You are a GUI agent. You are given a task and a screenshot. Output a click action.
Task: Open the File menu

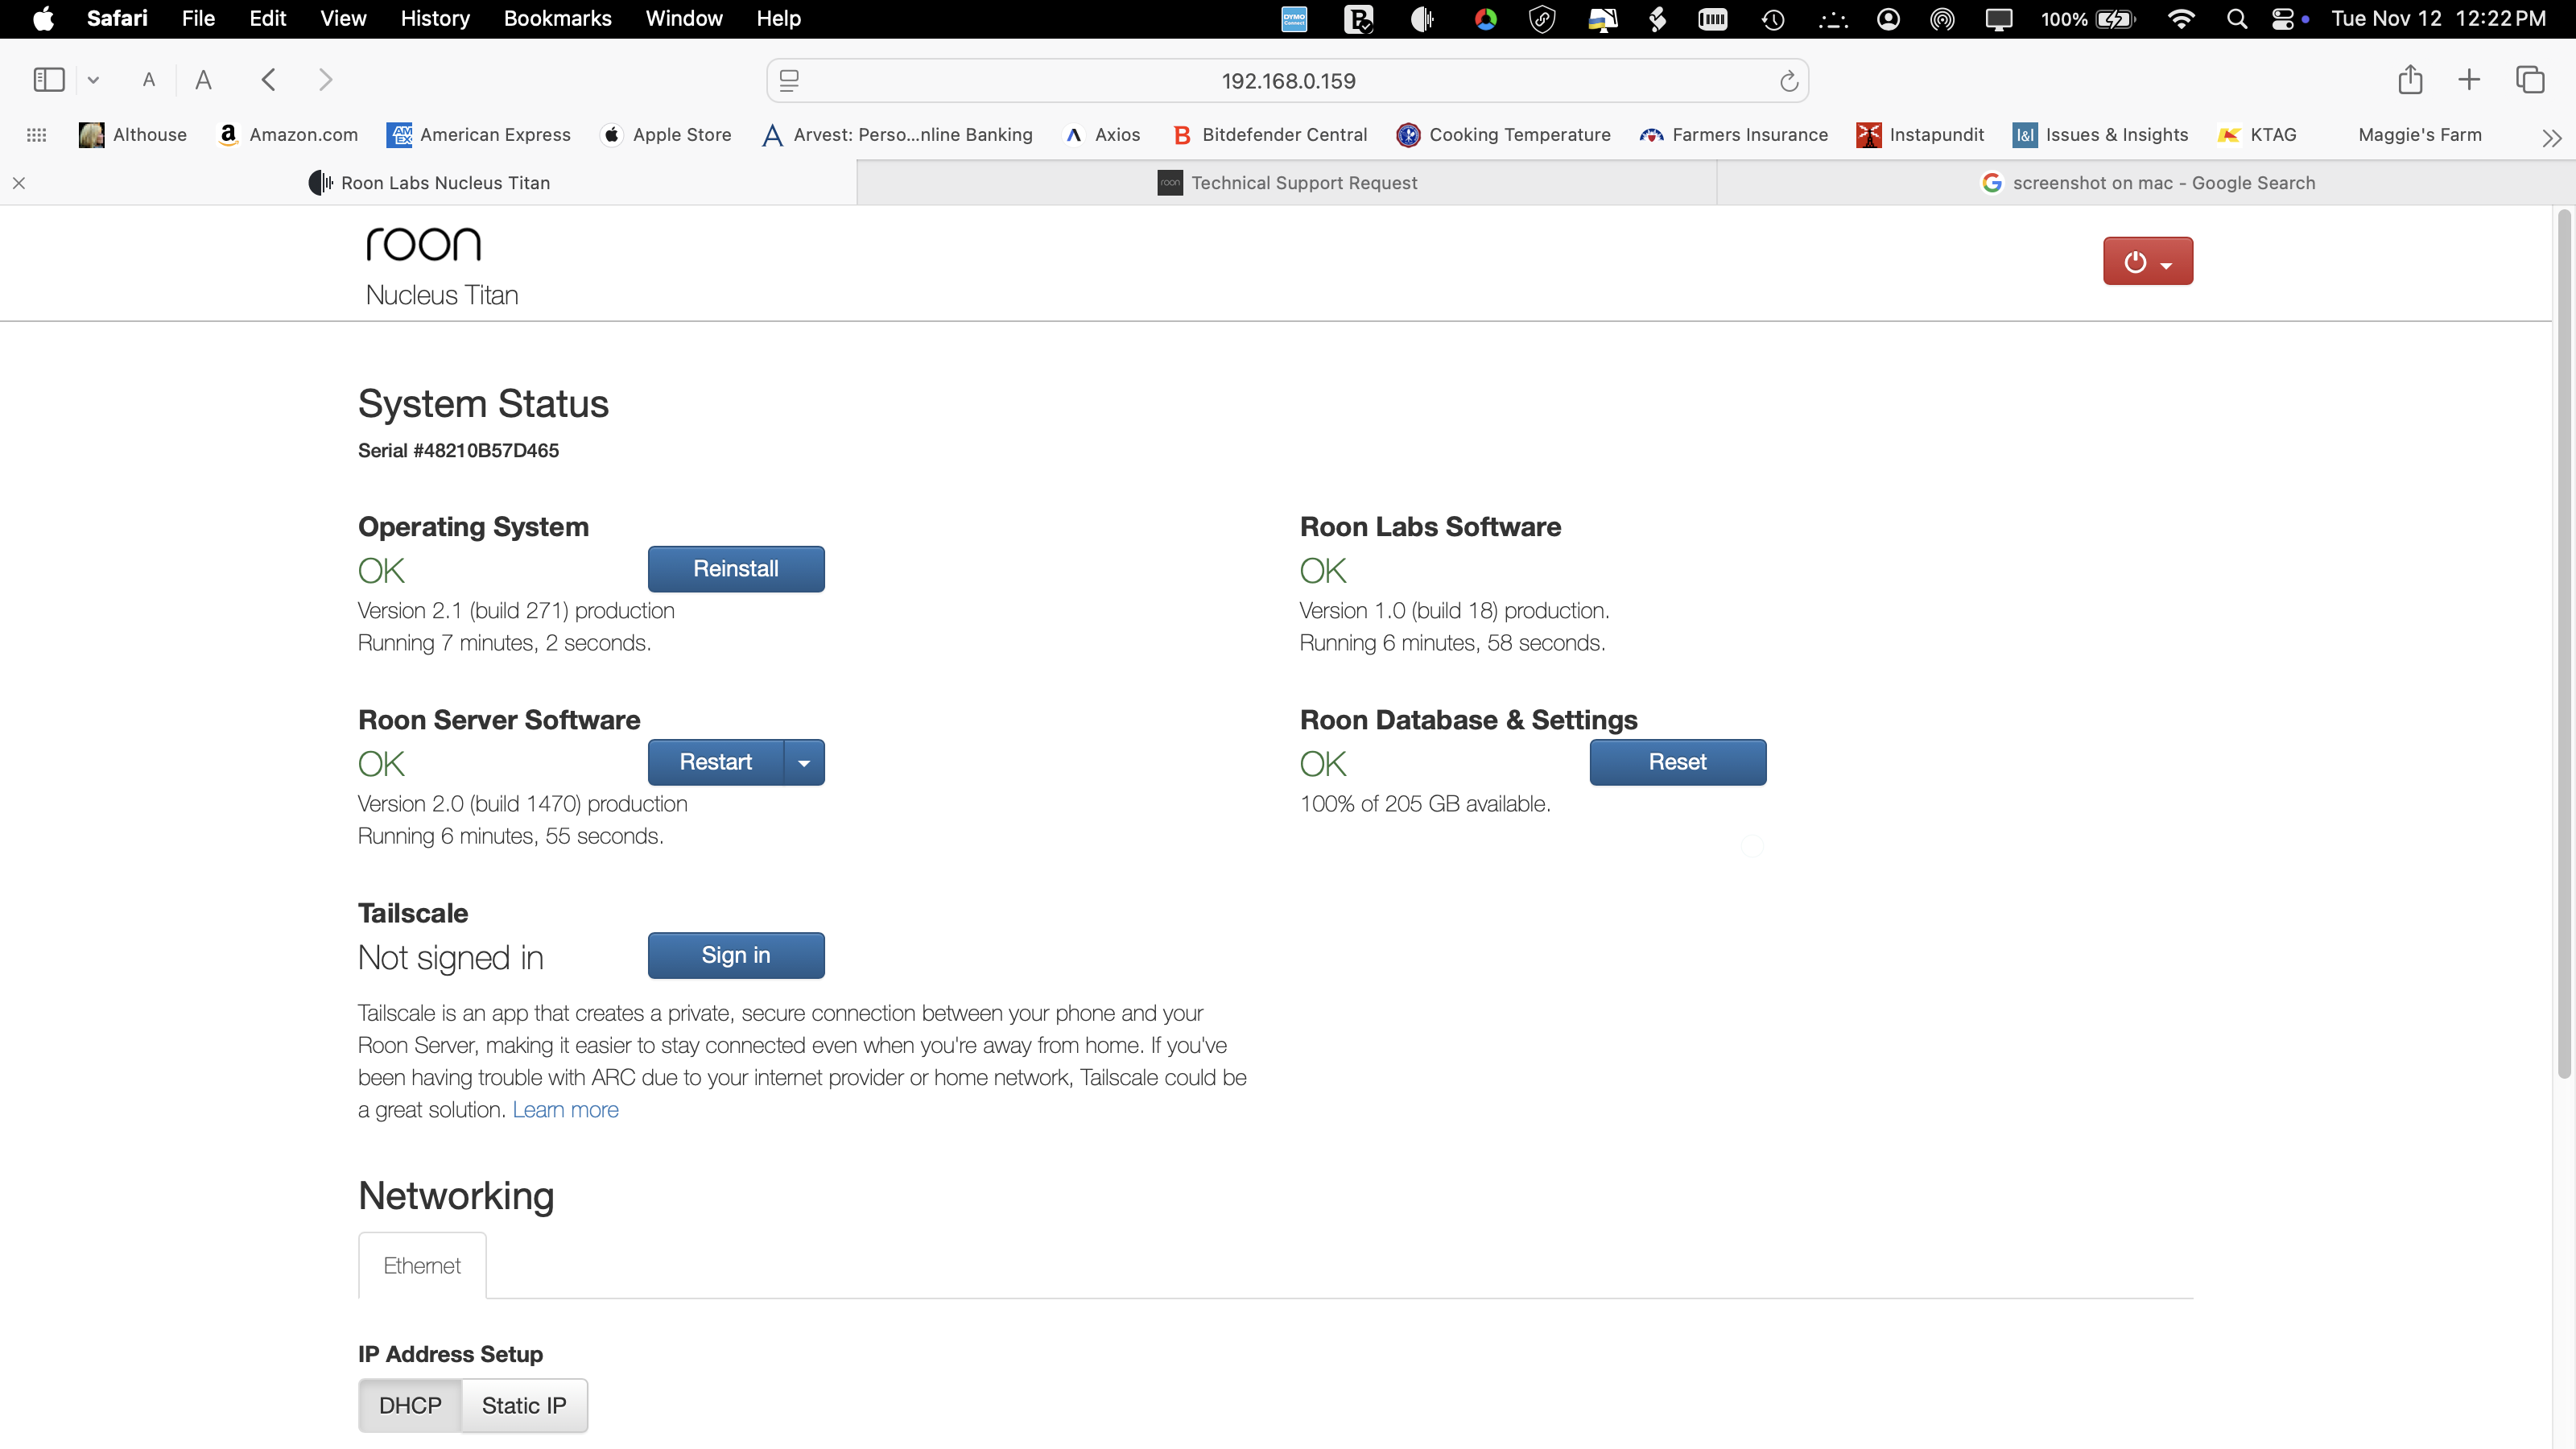(x=198, y=19)
